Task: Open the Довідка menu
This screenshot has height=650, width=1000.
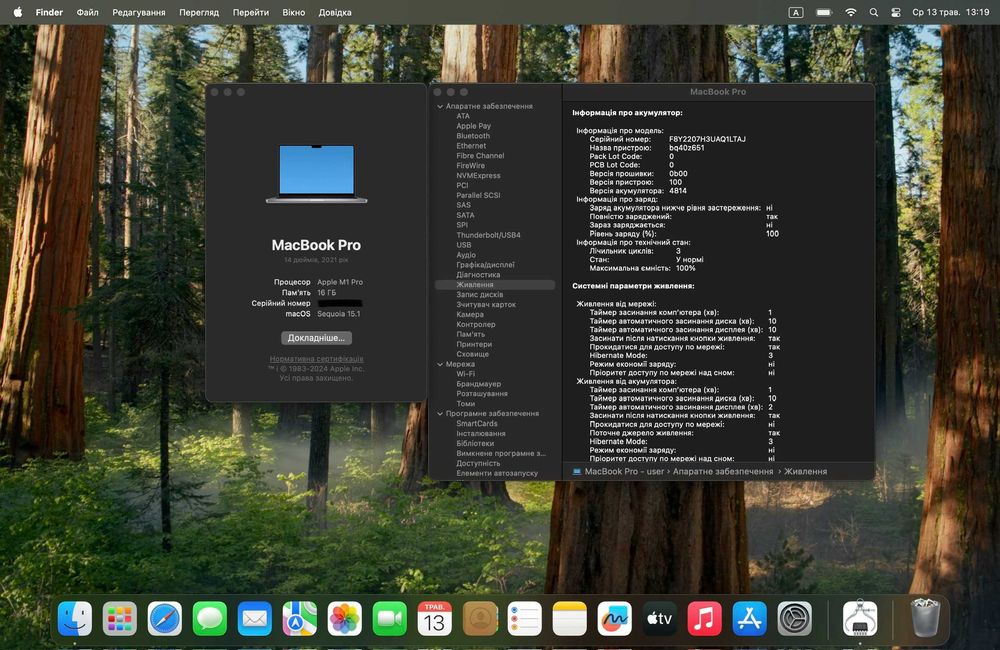Action: [x=335, y=12]
